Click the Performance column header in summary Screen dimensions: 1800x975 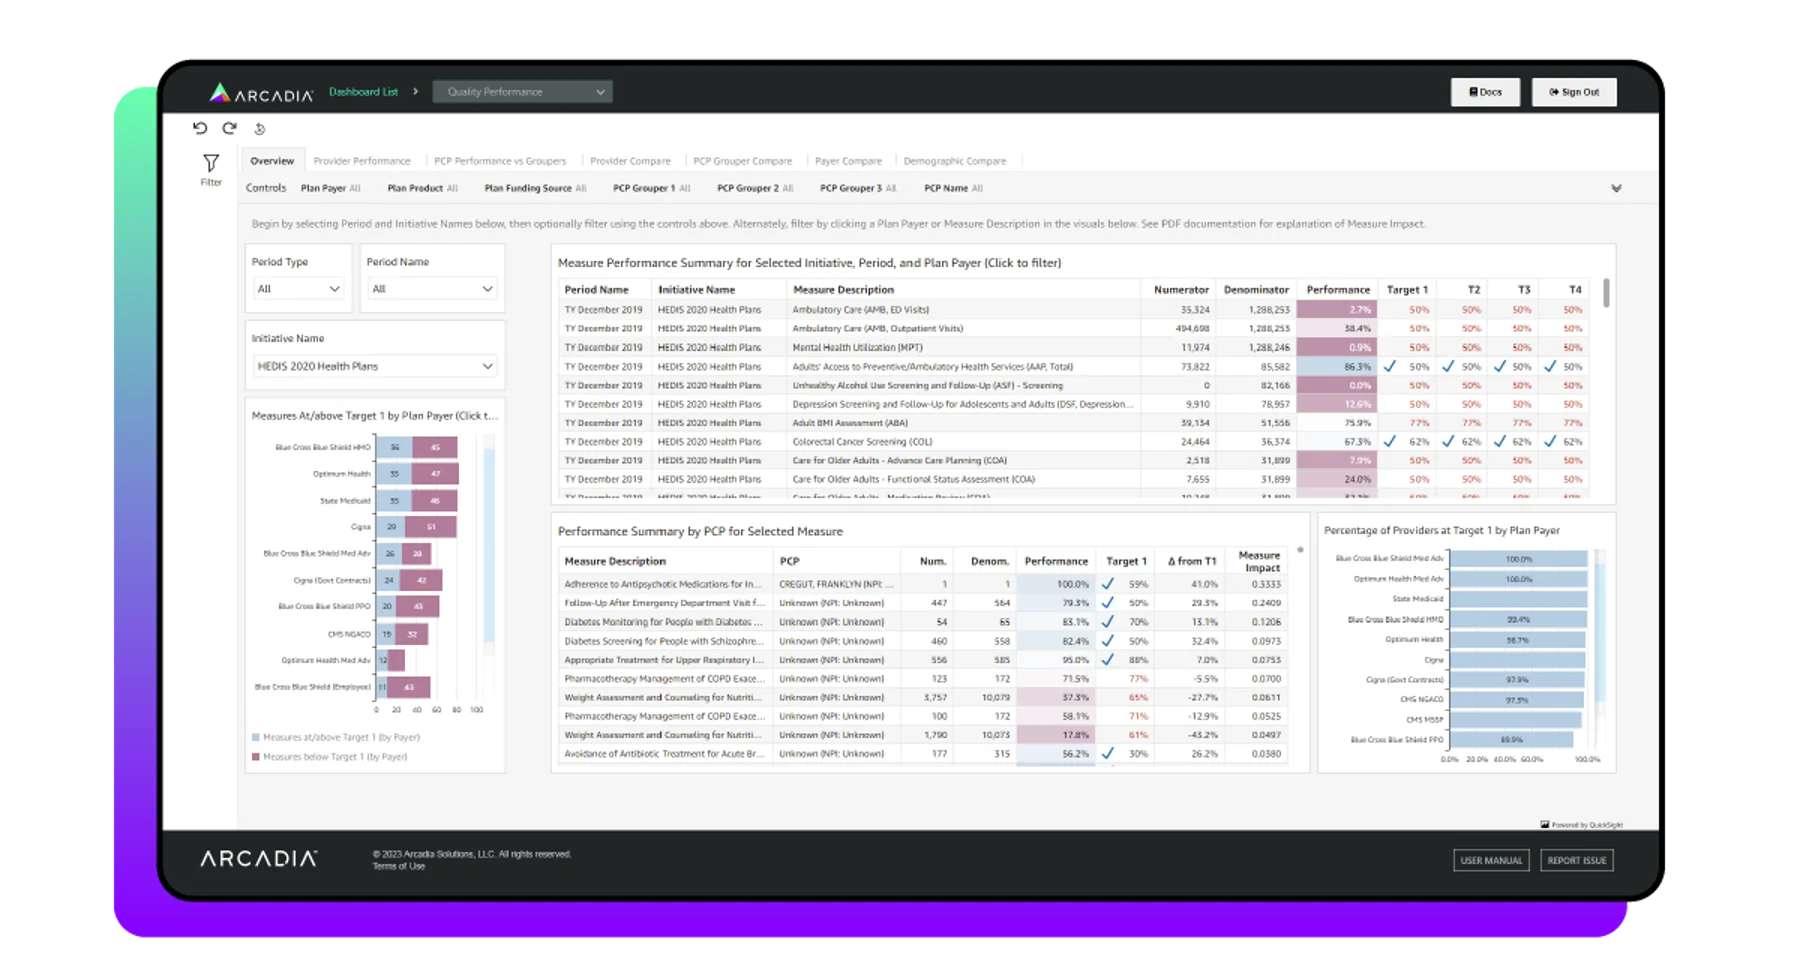1337,290
